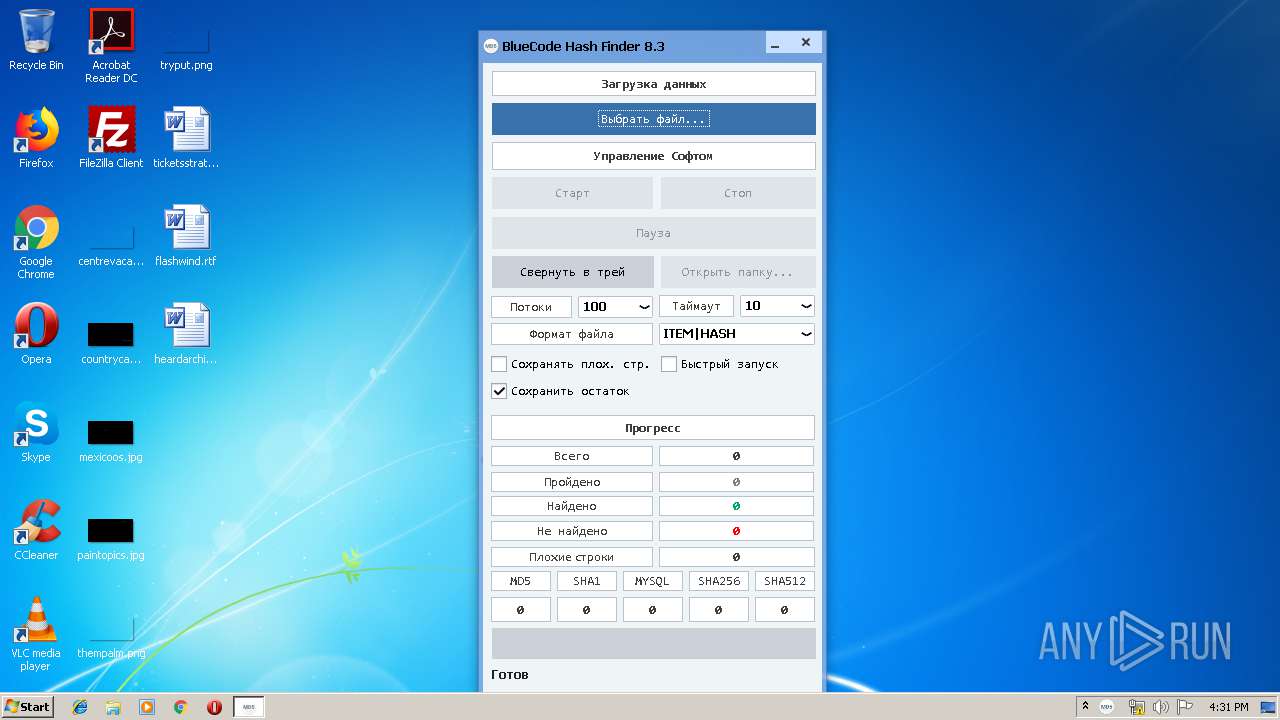Open Windows Explorer folder in the taskbar
1280x720 pixels.
tap(113, 707)
